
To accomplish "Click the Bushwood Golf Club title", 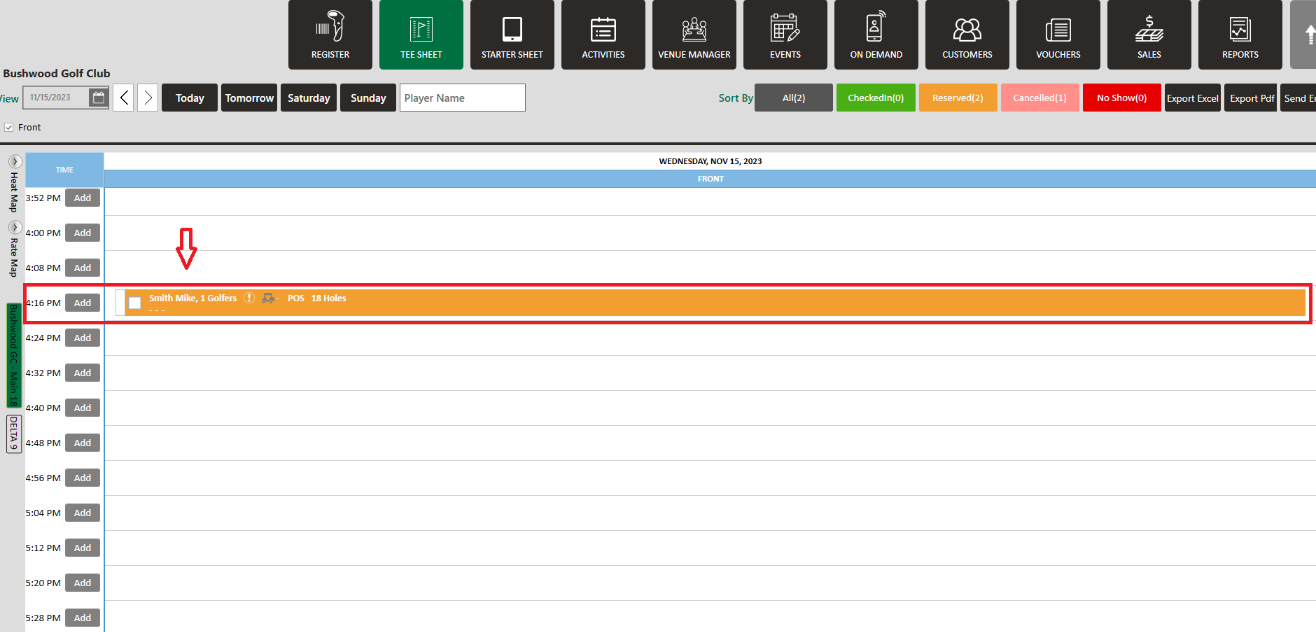I will 57,73.
